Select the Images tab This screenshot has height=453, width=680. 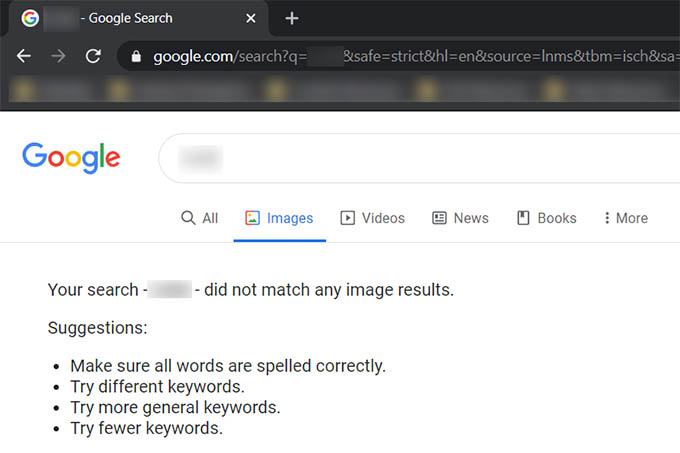coord(279,218)
